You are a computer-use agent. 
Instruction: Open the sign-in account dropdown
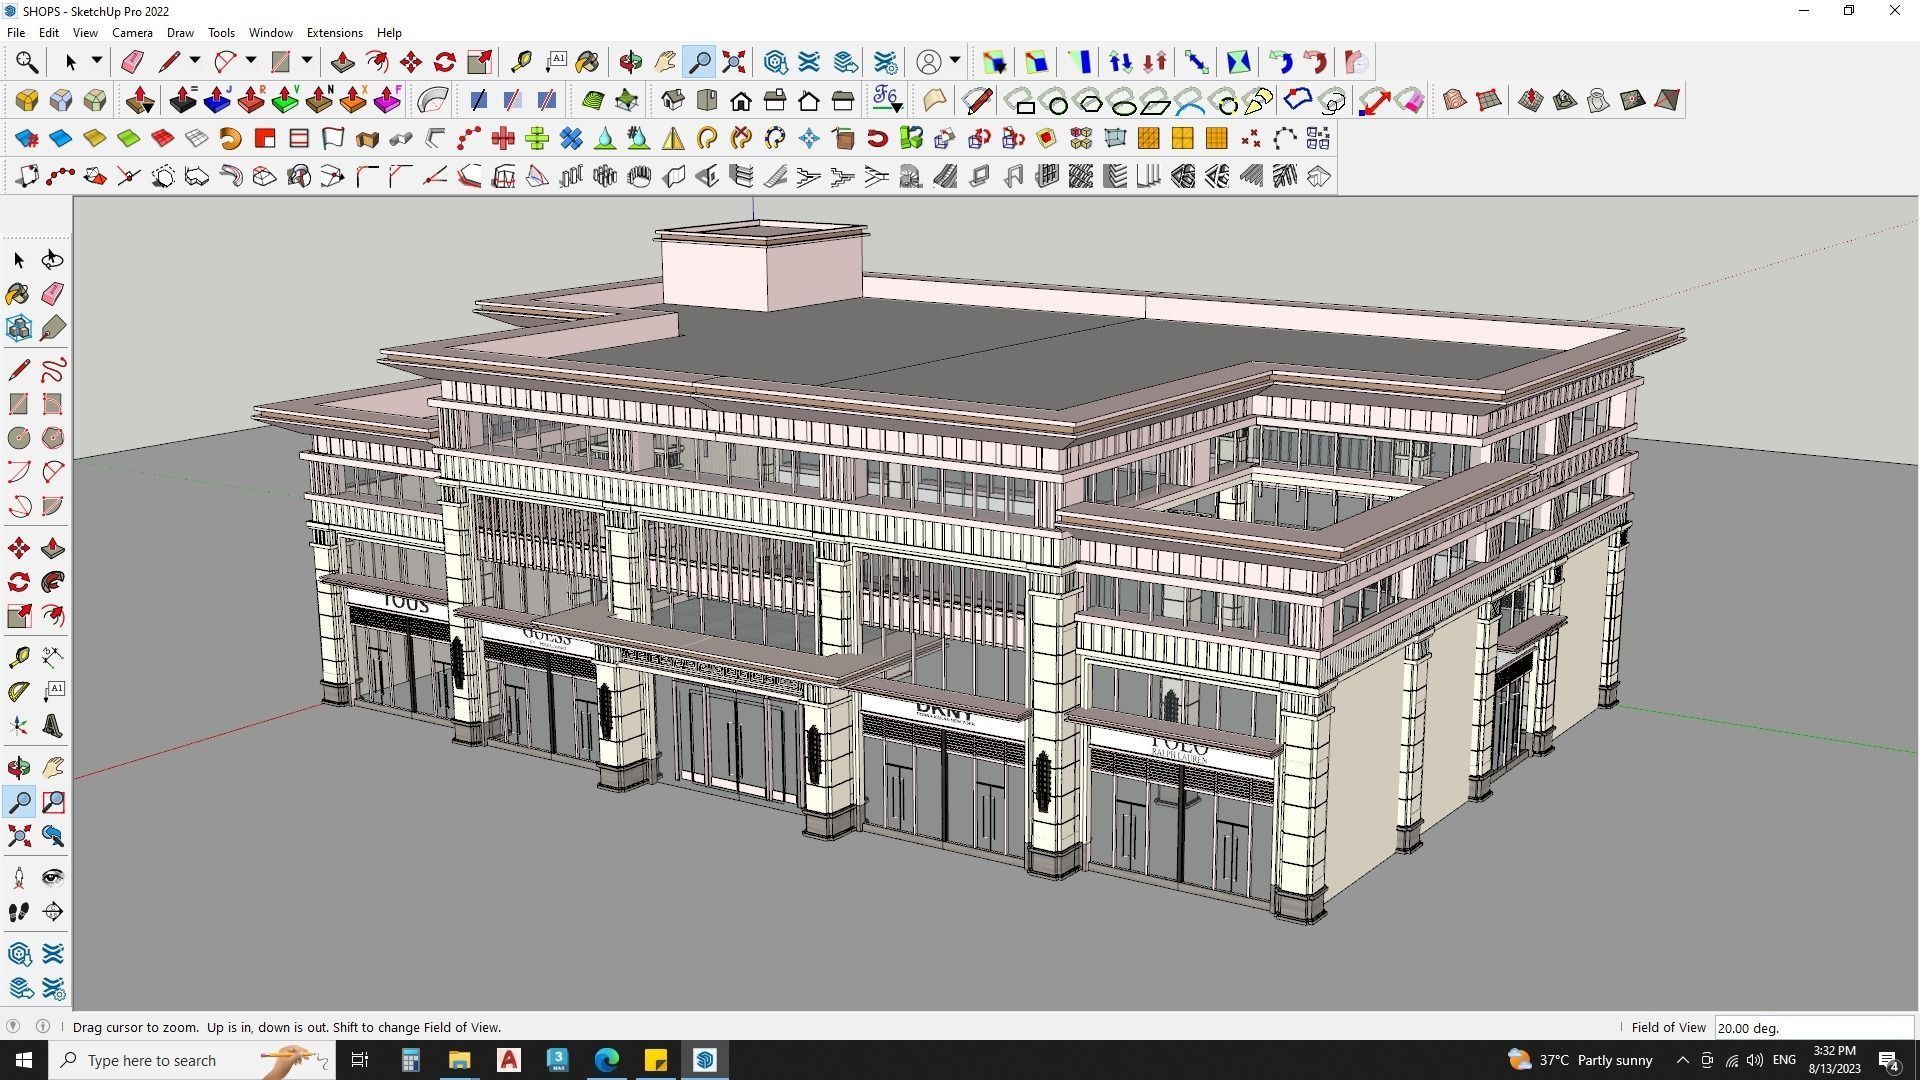(x=953, y=61)
